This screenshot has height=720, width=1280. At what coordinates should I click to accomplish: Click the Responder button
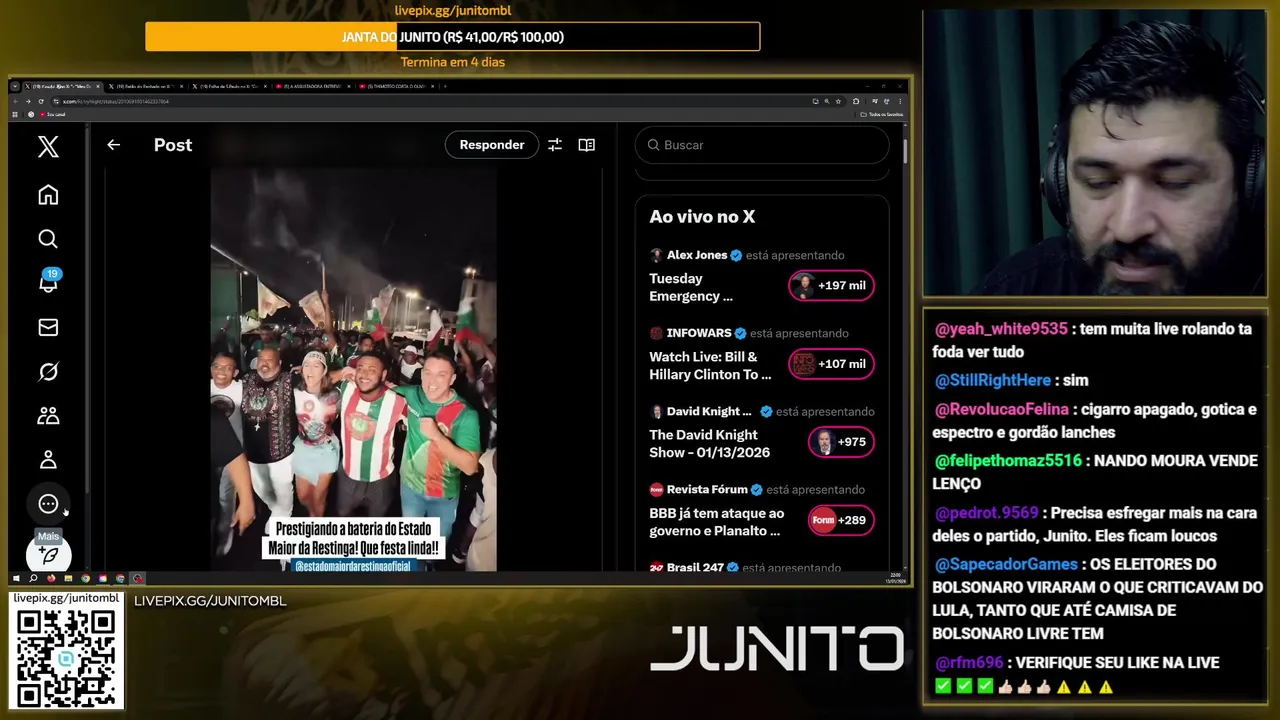(491, 145)
